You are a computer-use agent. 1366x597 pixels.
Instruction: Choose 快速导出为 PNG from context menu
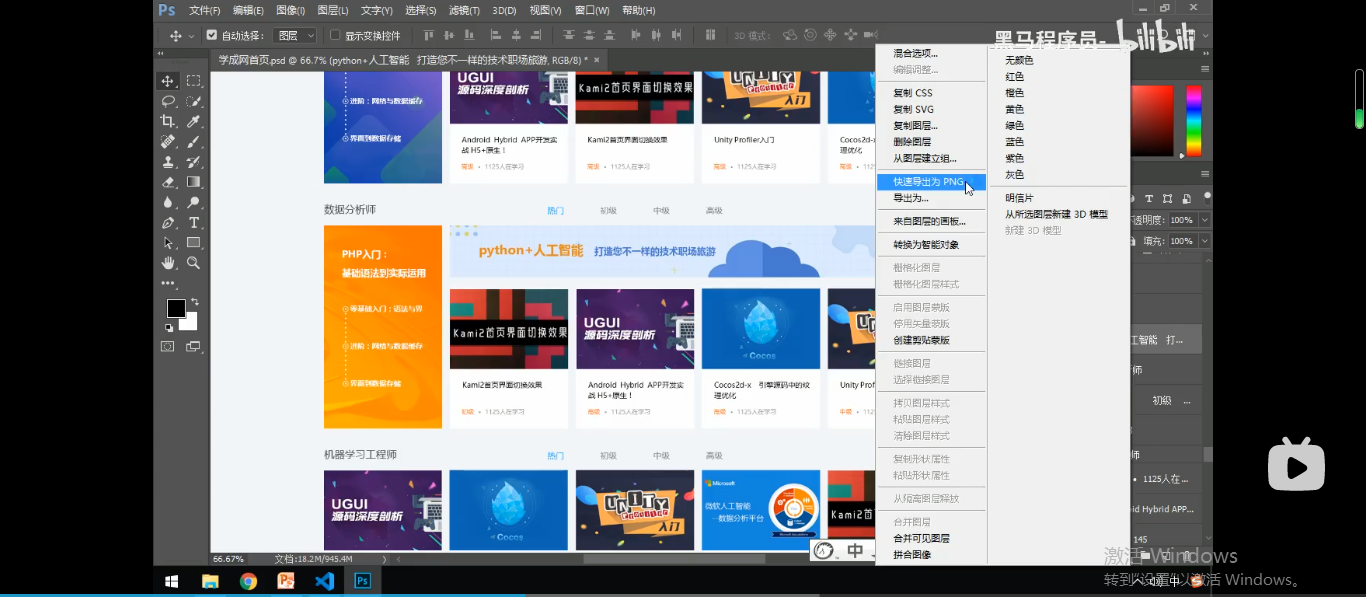(x=931, y=182)
